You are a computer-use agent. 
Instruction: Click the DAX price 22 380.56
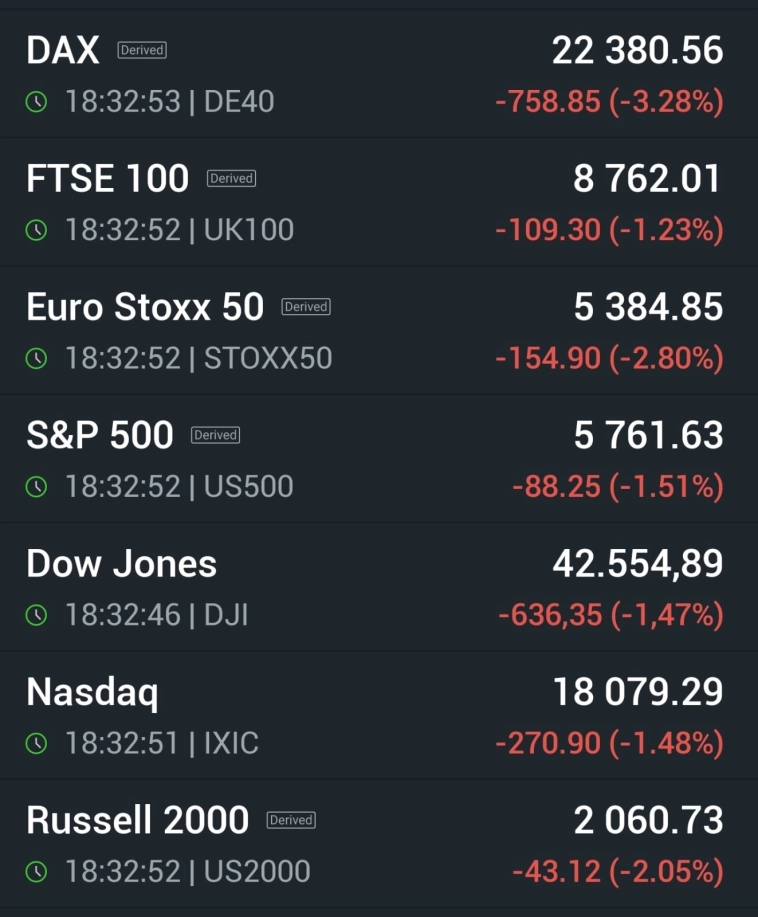(x=637, y=50)
